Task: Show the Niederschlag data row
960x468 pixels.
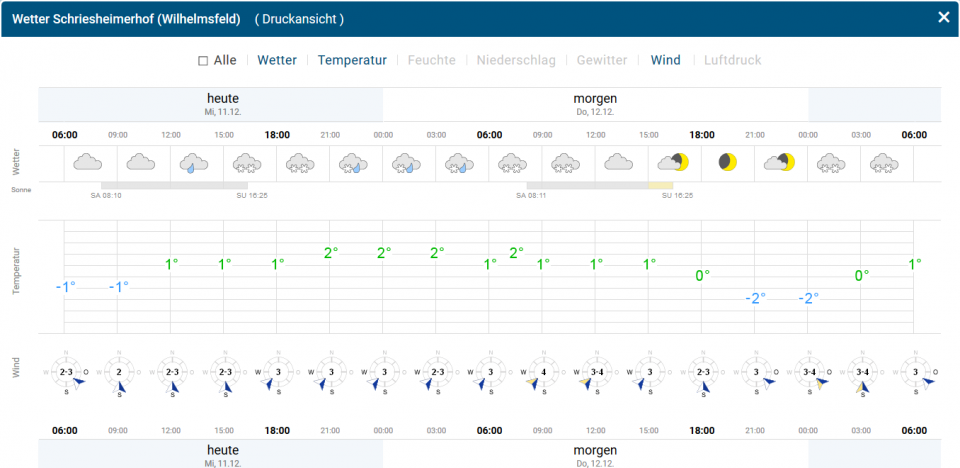Action: (x=516, y=60)
